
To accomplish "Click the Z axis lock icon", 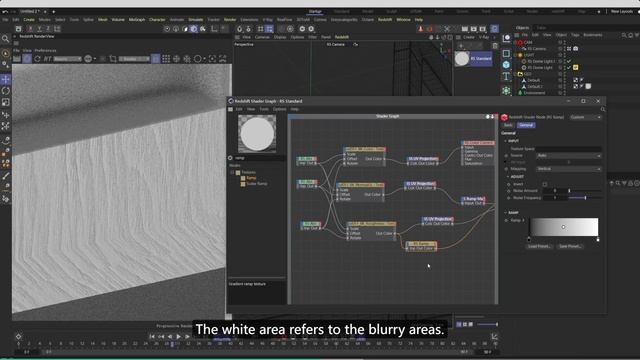I will click(x=48, y=29).
